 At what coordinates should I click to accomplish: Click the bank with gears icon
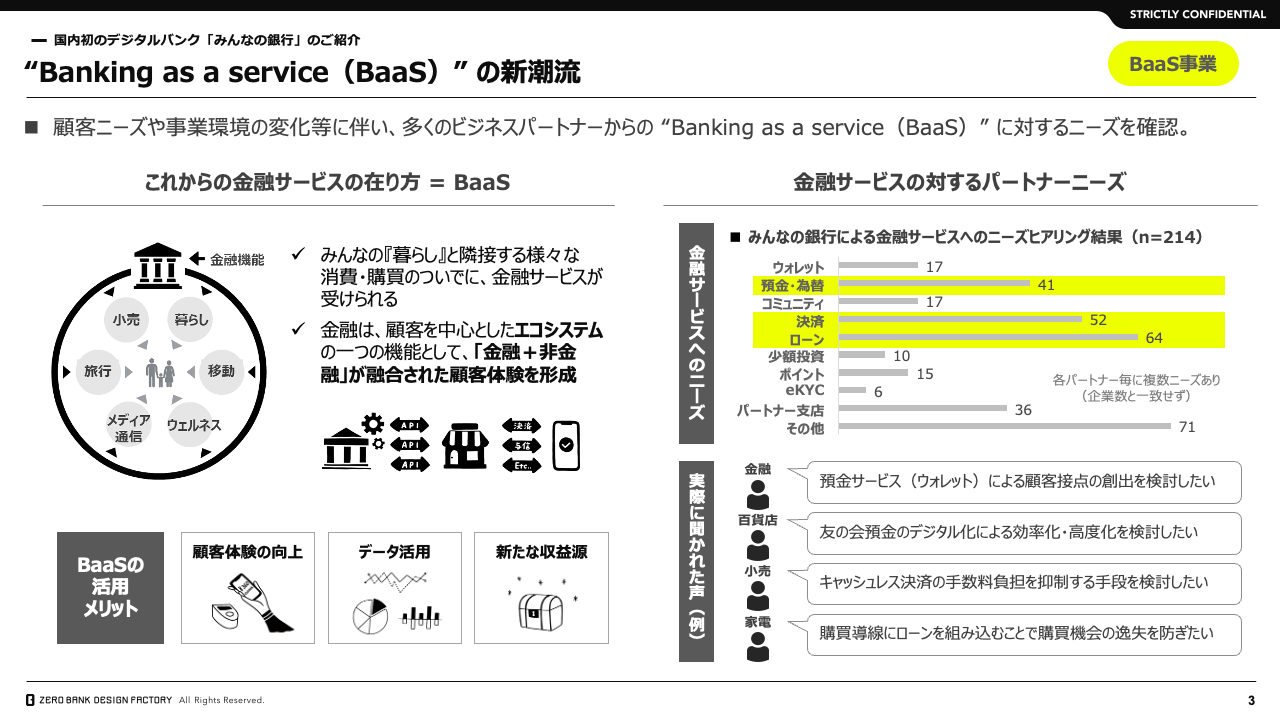click(x=353, y=443)
